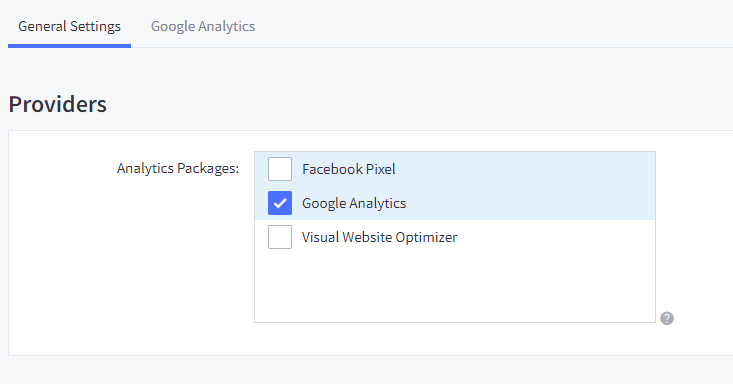This screenshot has height=384, width=733.
Task: Click the Facebook Pixel label text
Action: (349, 169)
